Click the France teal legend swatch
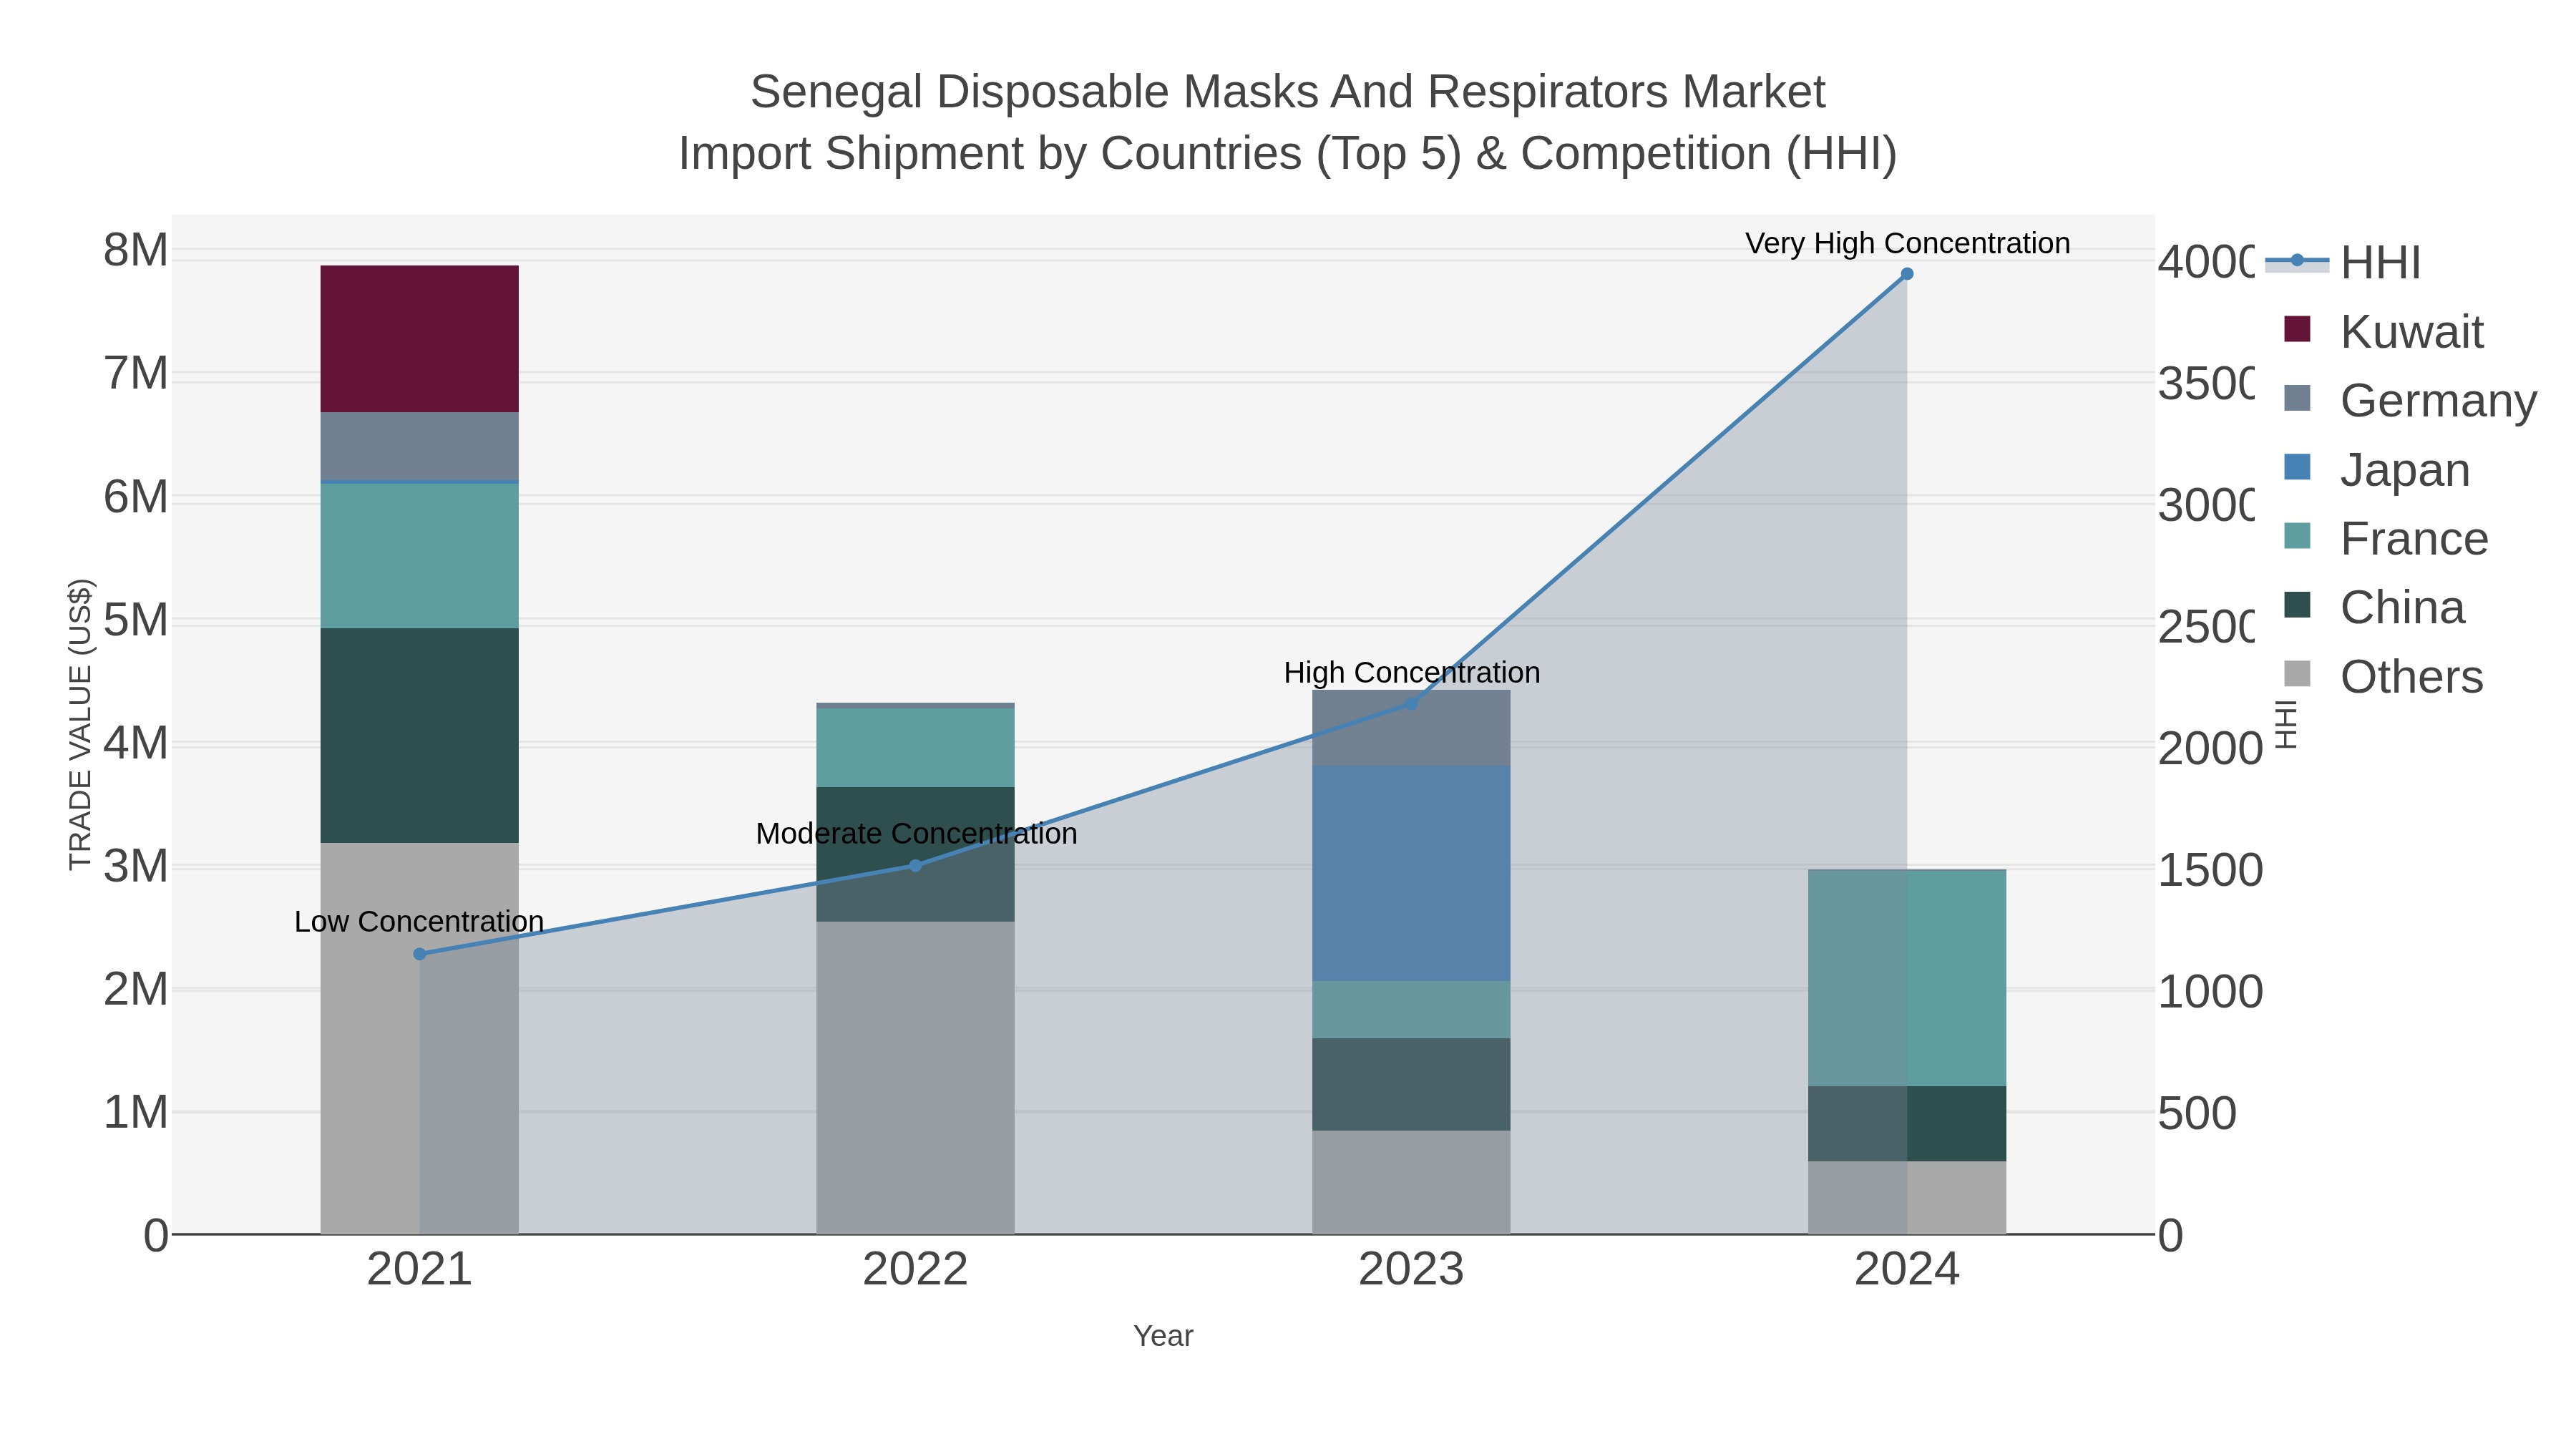2576x1449 pixels. point(2298,535)
